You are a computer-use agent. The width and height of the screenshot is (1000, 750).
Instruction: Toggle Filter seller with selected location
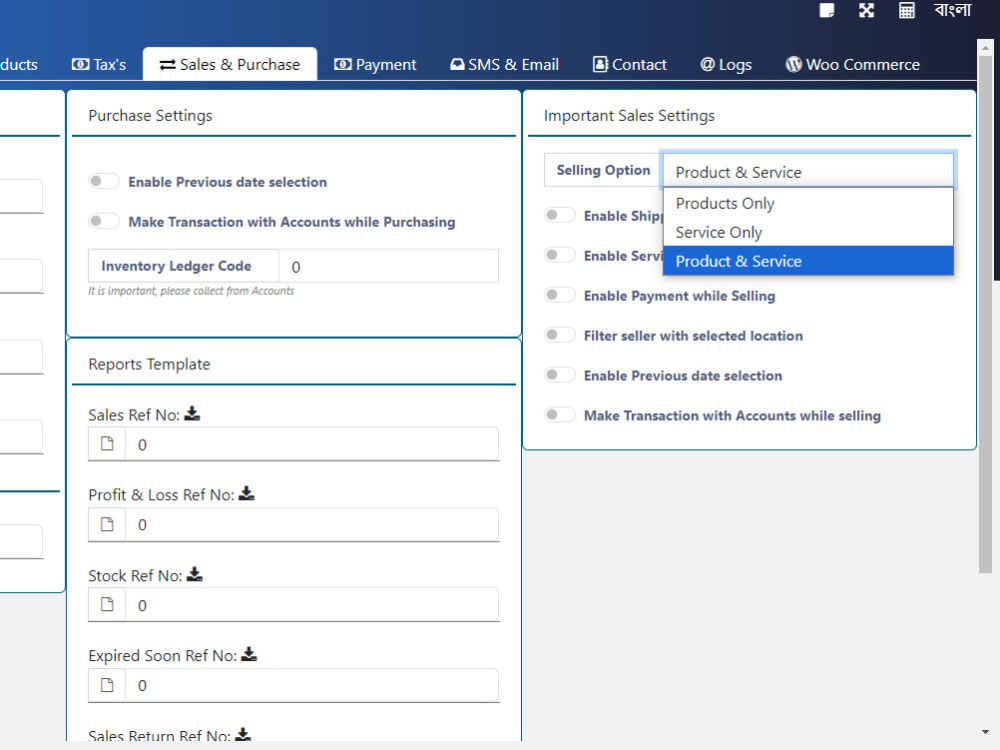click(x=559, y=335)
